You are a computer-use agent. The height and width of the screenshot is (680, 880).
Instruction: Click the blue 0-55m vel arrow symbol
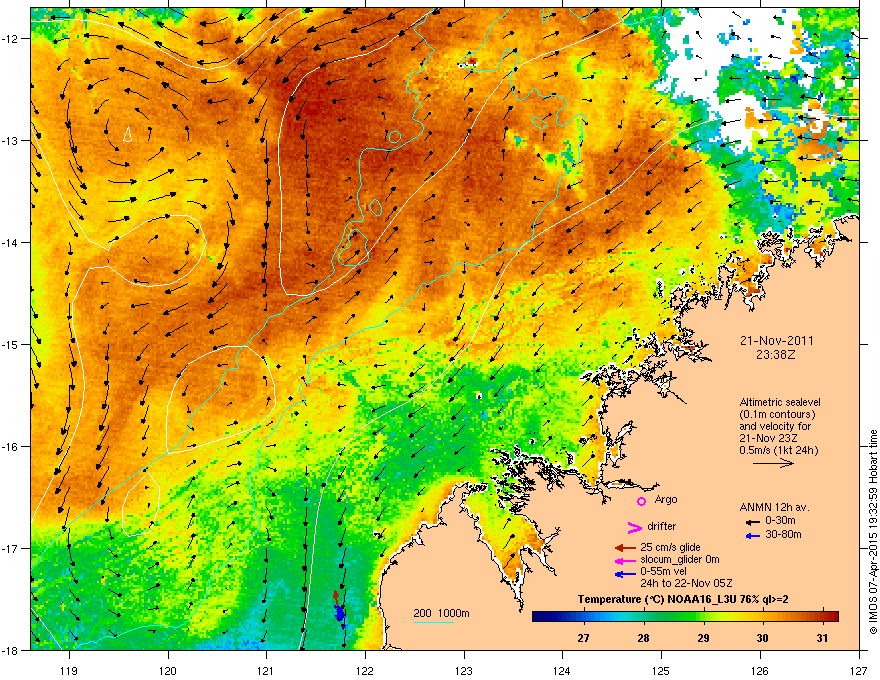(x=625, y=573)
